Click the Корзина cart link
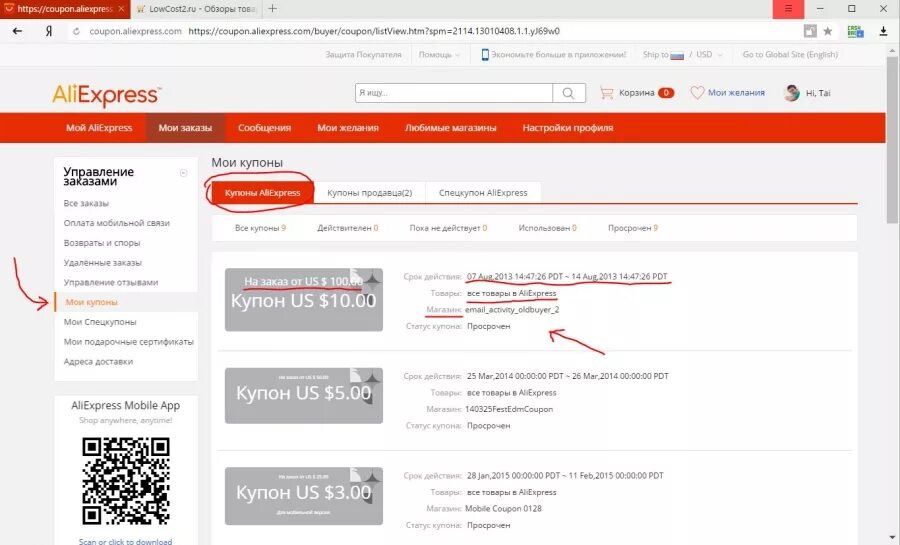The height and width of the screenshot is (545, 900). click(637, 92)
